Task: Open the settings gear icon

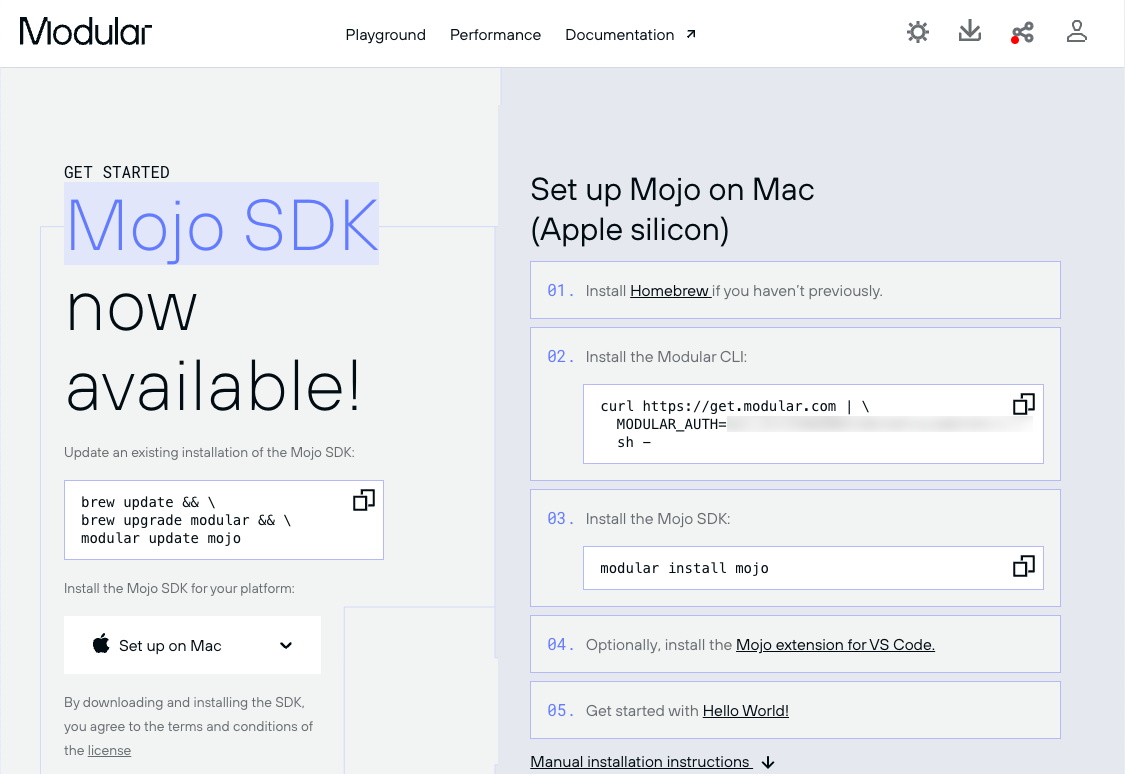Action: pyautogui.click(x=917, y=32)
